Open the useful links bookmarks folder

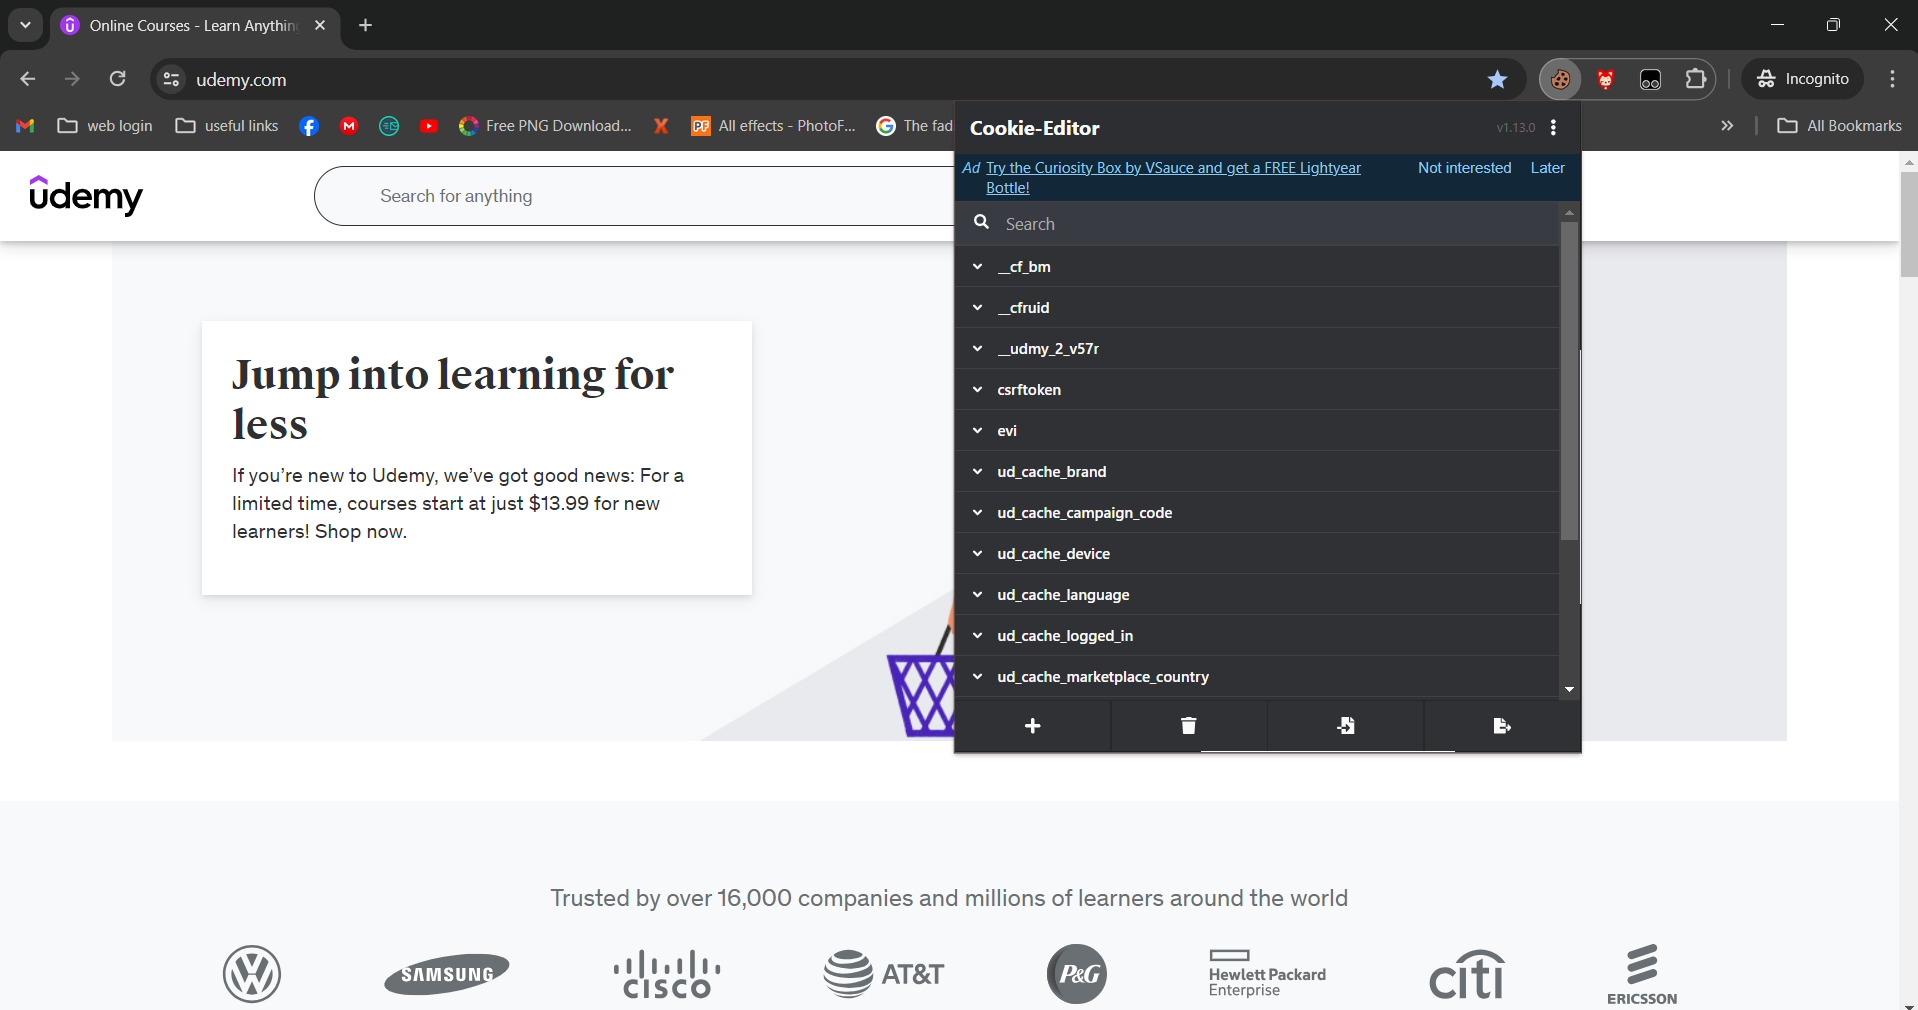(x=227, y=126)
